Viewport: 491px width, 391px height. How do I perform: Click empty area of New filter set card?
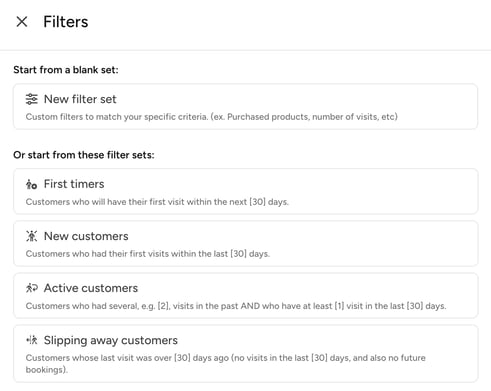pos(300,100)
